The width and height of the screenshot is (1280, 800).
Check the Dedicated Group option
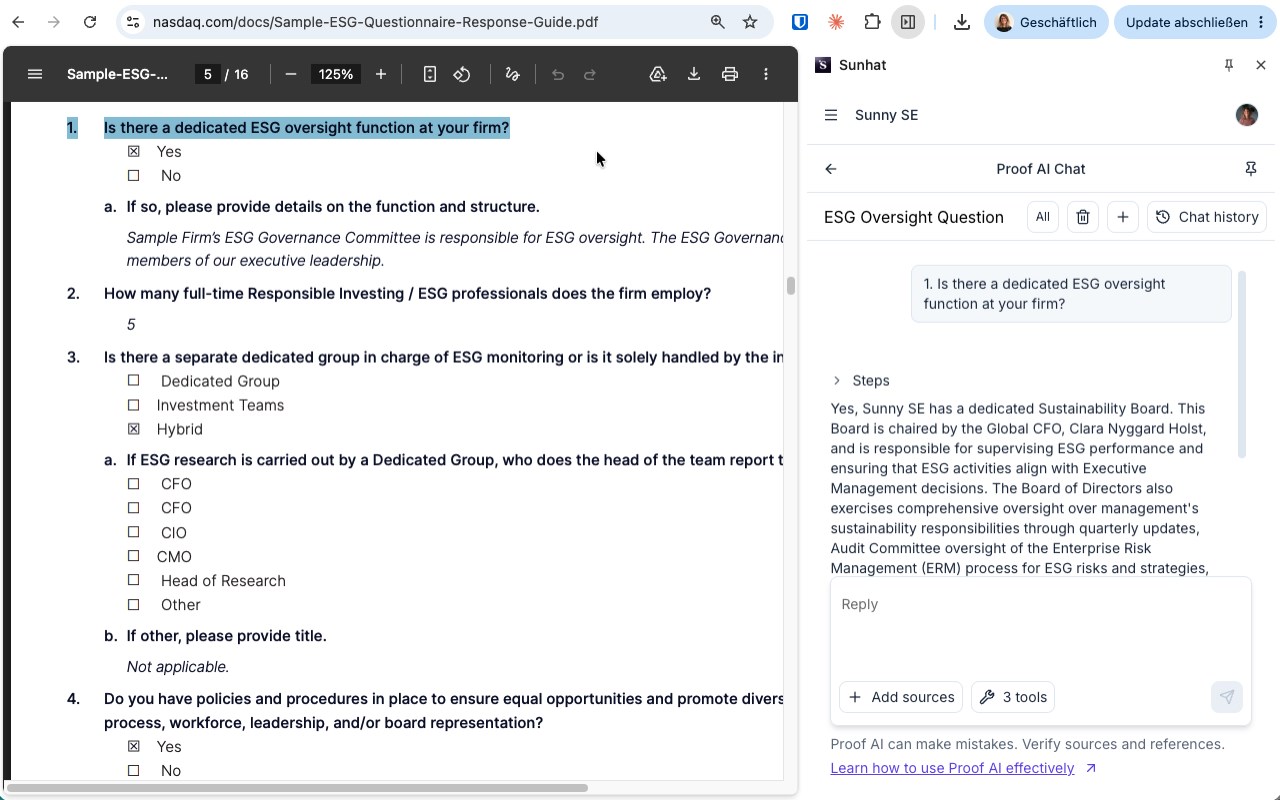coord(134,381)
